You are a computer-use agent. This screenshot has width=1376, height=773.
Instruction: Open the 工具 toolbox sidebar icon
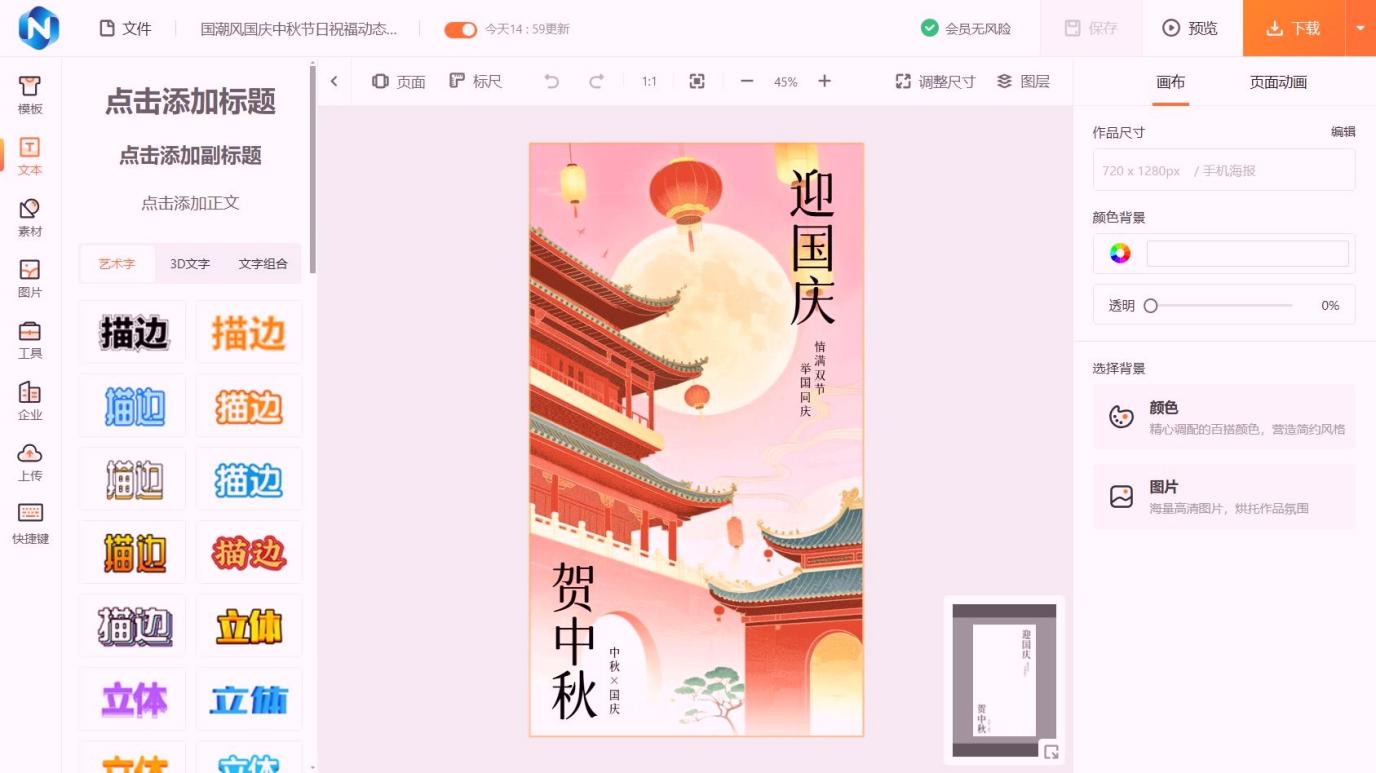(x=30, y=339)
